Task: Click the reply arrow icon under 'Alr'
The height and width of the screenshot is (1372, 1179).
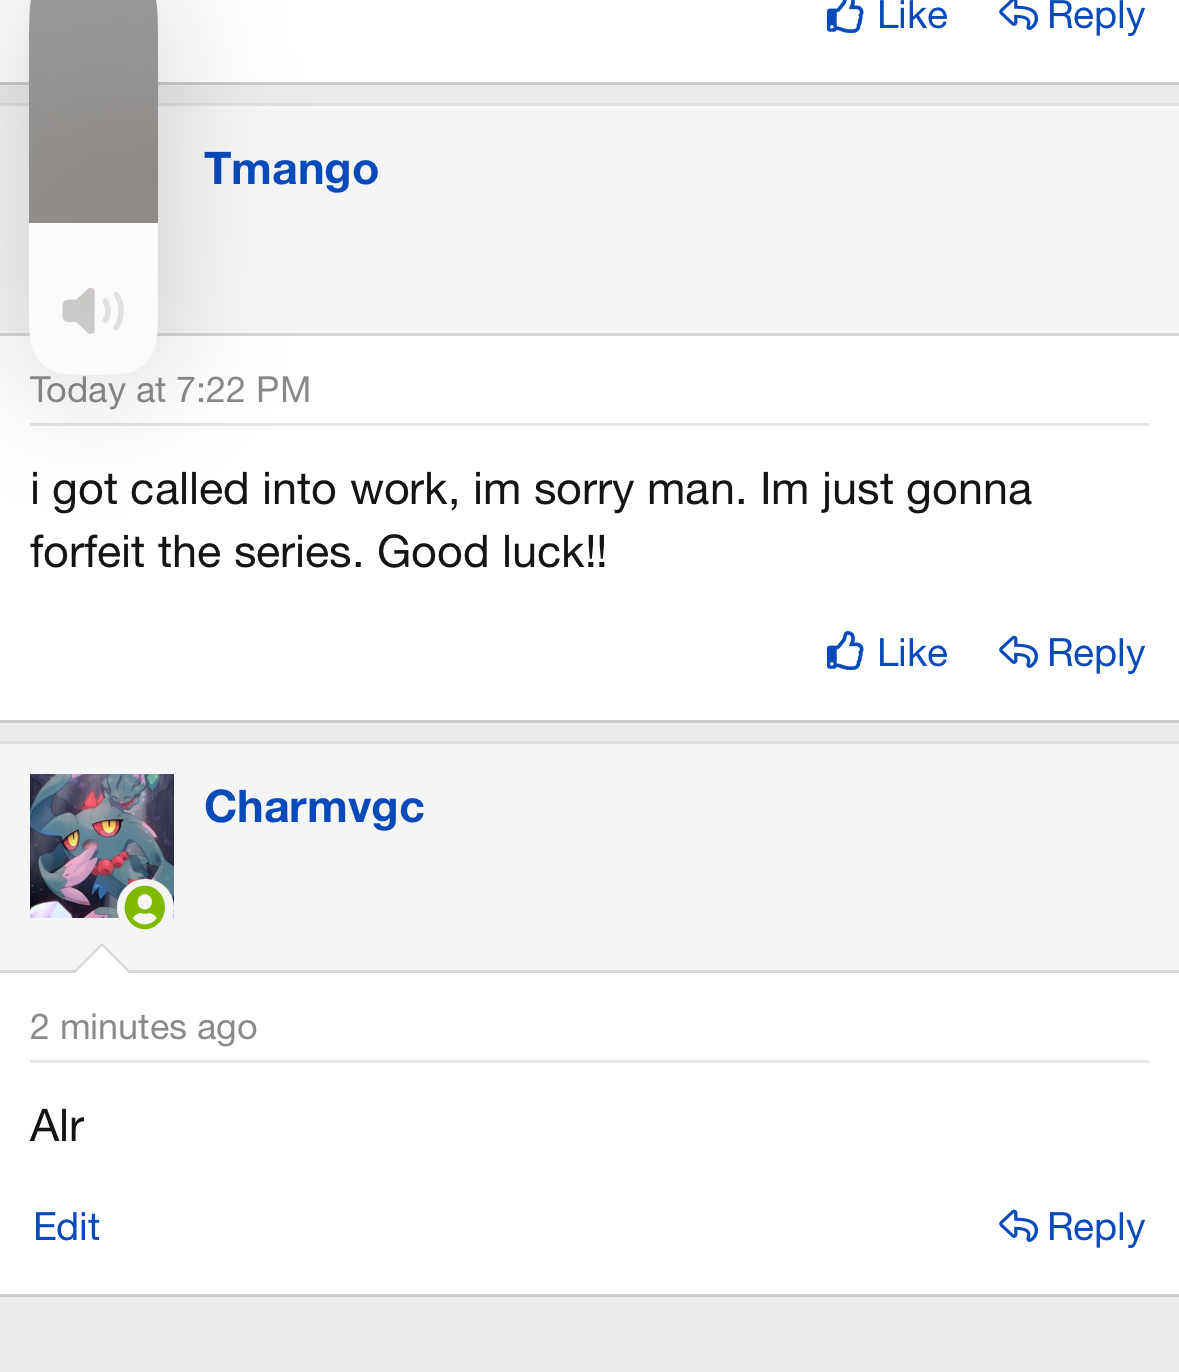Action: [1018, 1226]
